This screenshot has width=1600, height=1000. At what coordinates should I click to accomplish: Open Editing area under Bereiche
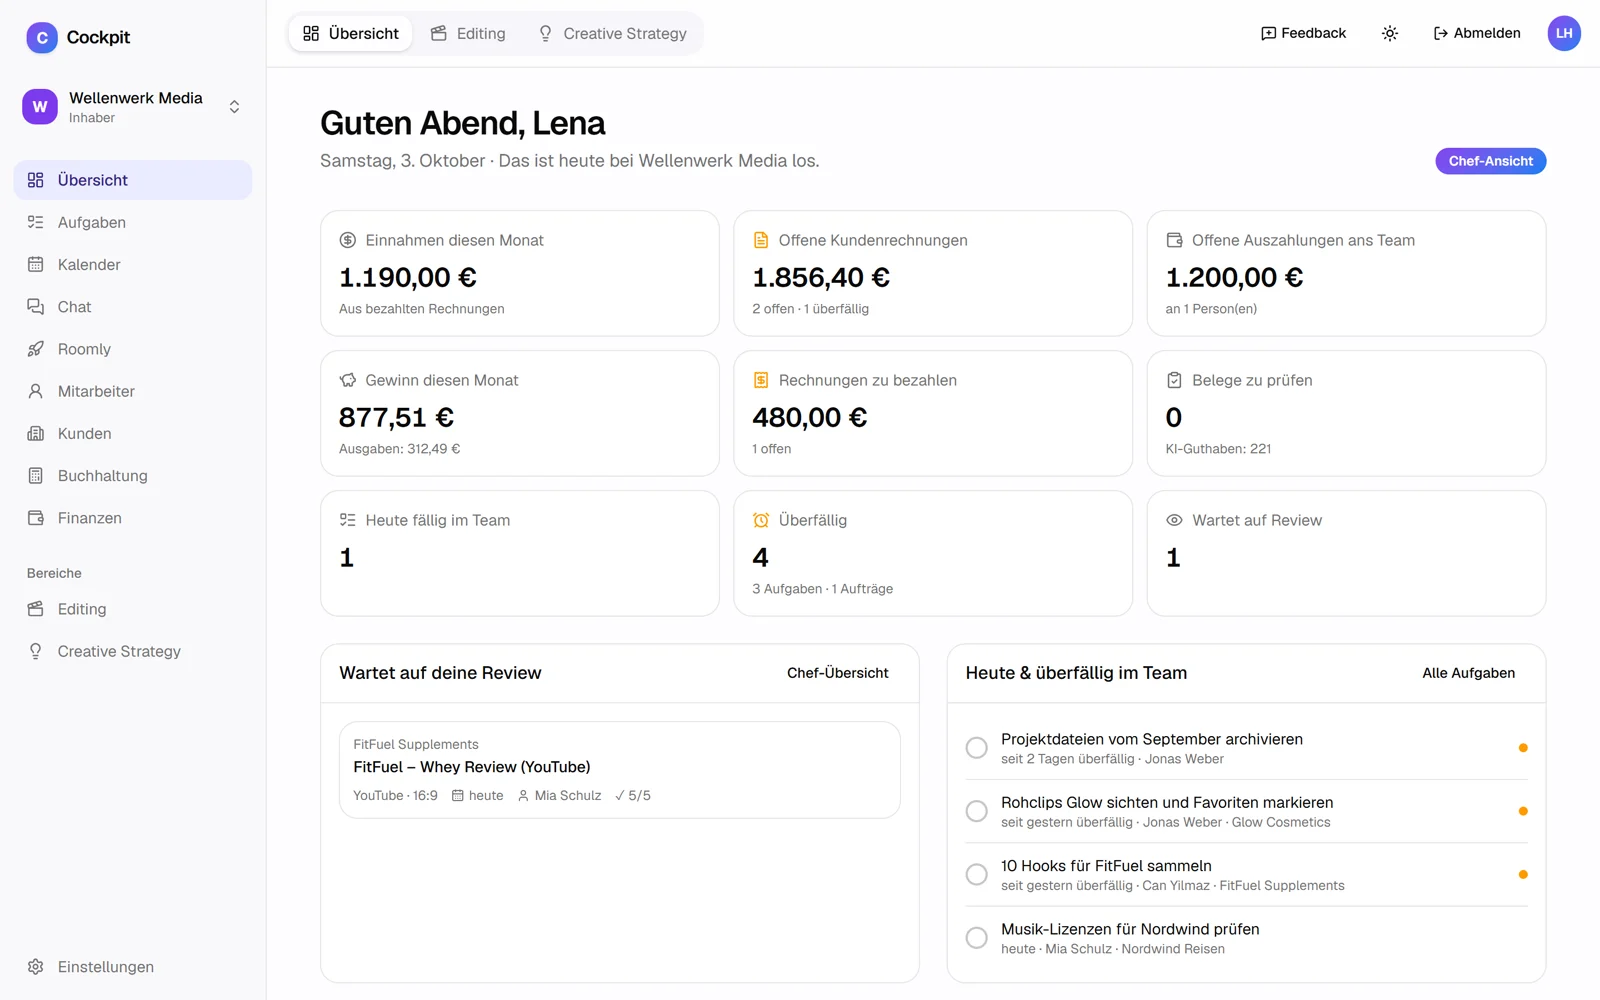pos(133,609)
